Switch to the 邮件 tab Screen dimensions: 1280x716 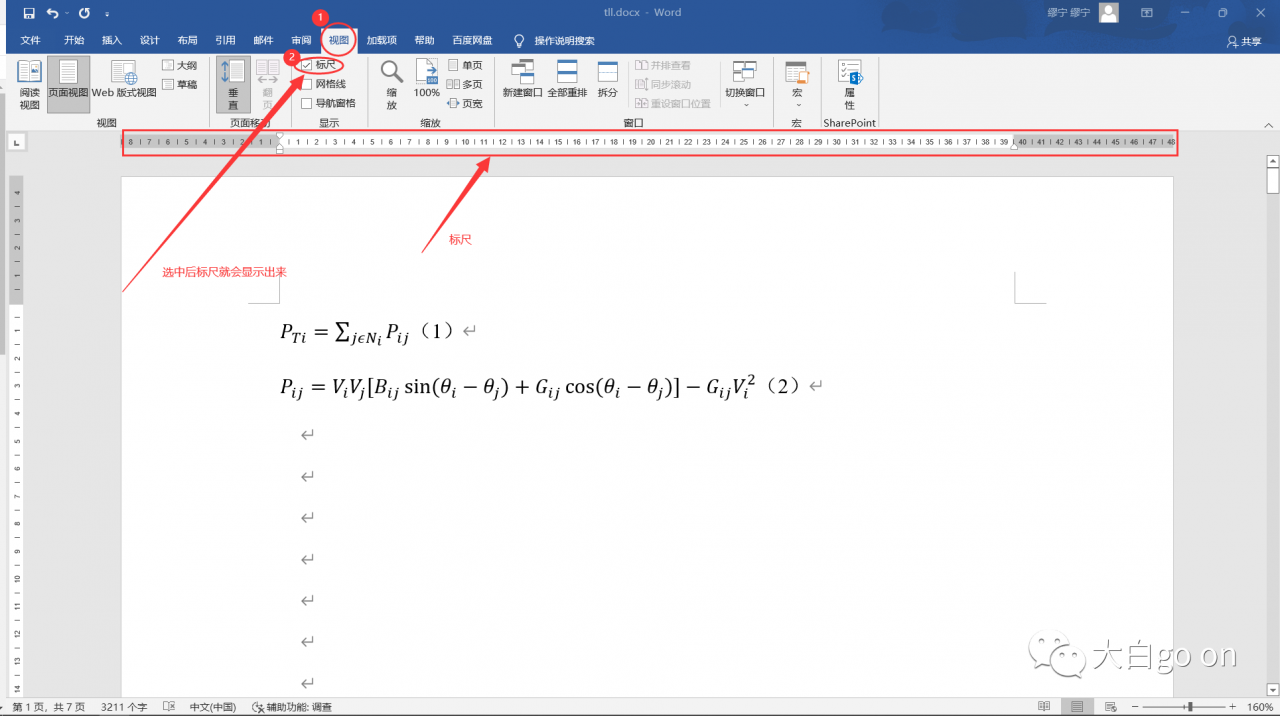[x=264, y=41]
